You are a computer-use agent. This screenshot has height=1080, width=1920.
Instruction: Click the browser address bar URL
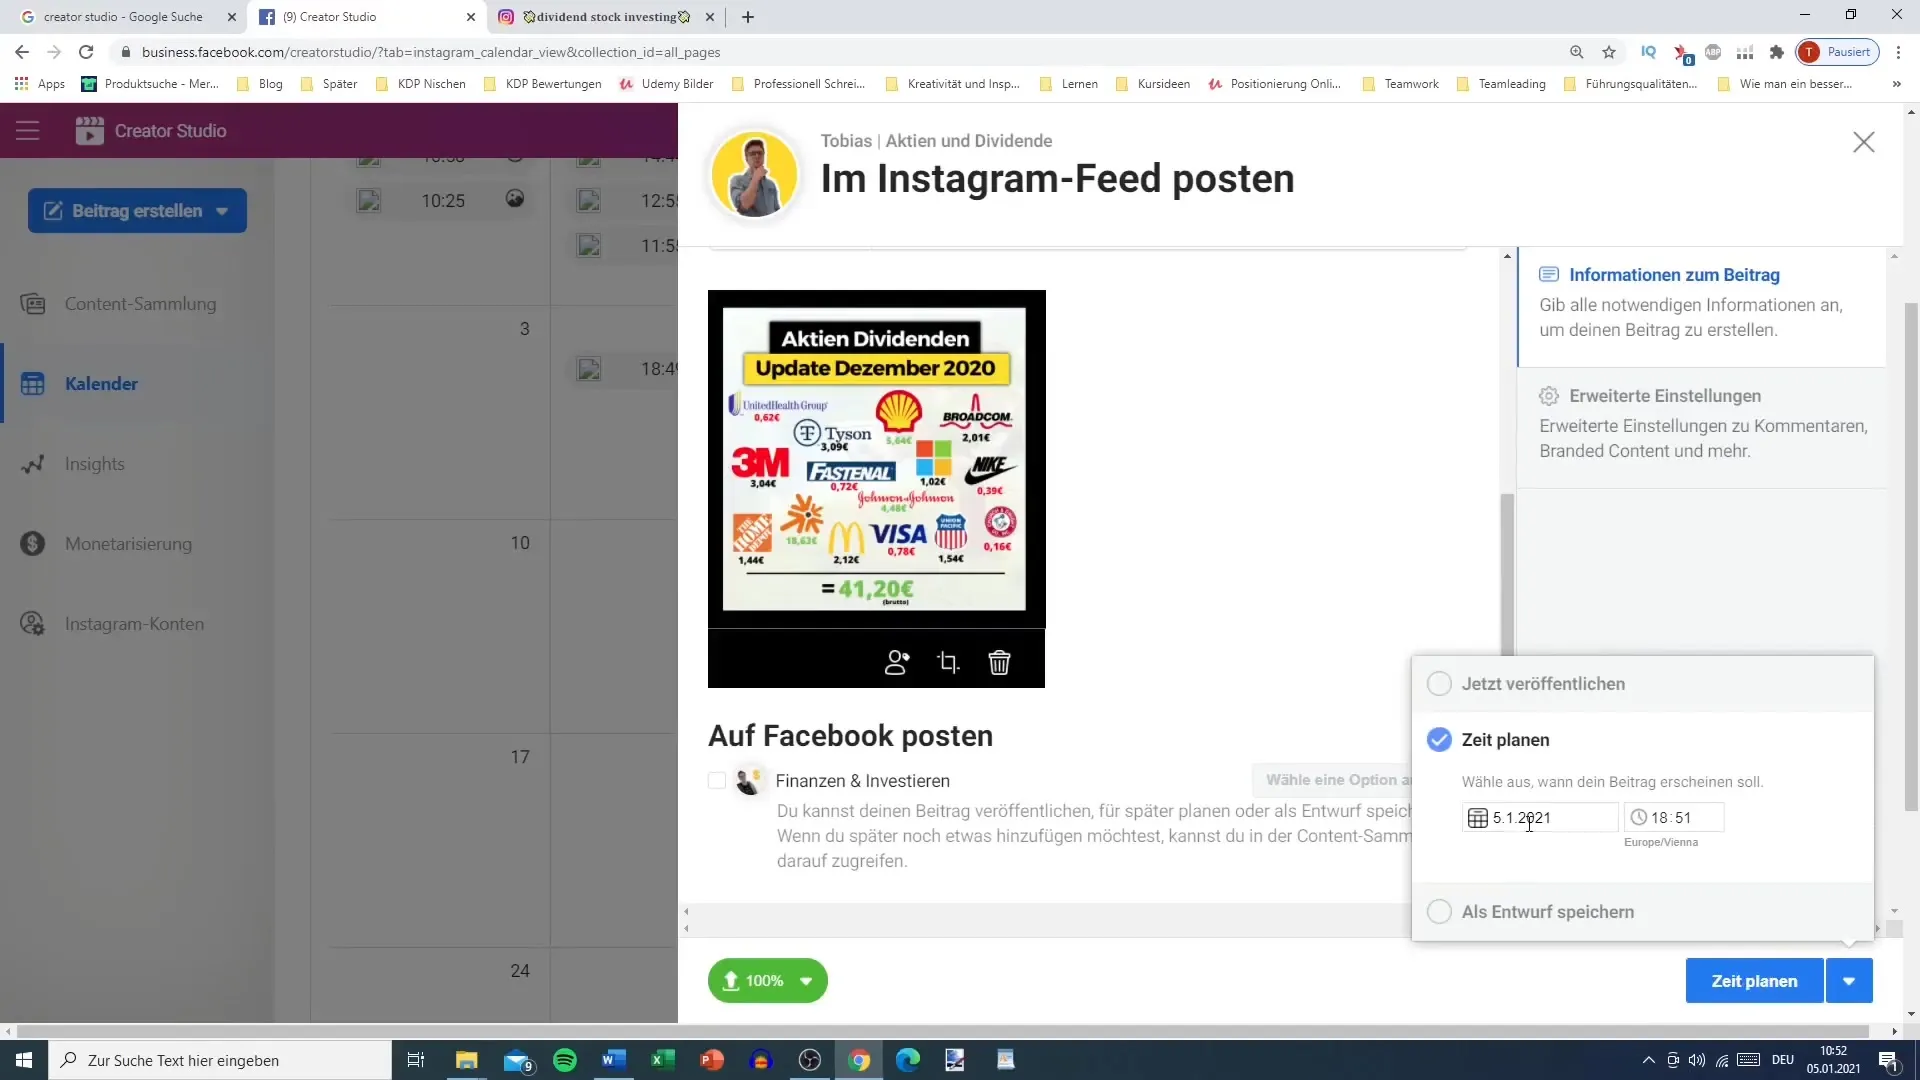point(431,52)
